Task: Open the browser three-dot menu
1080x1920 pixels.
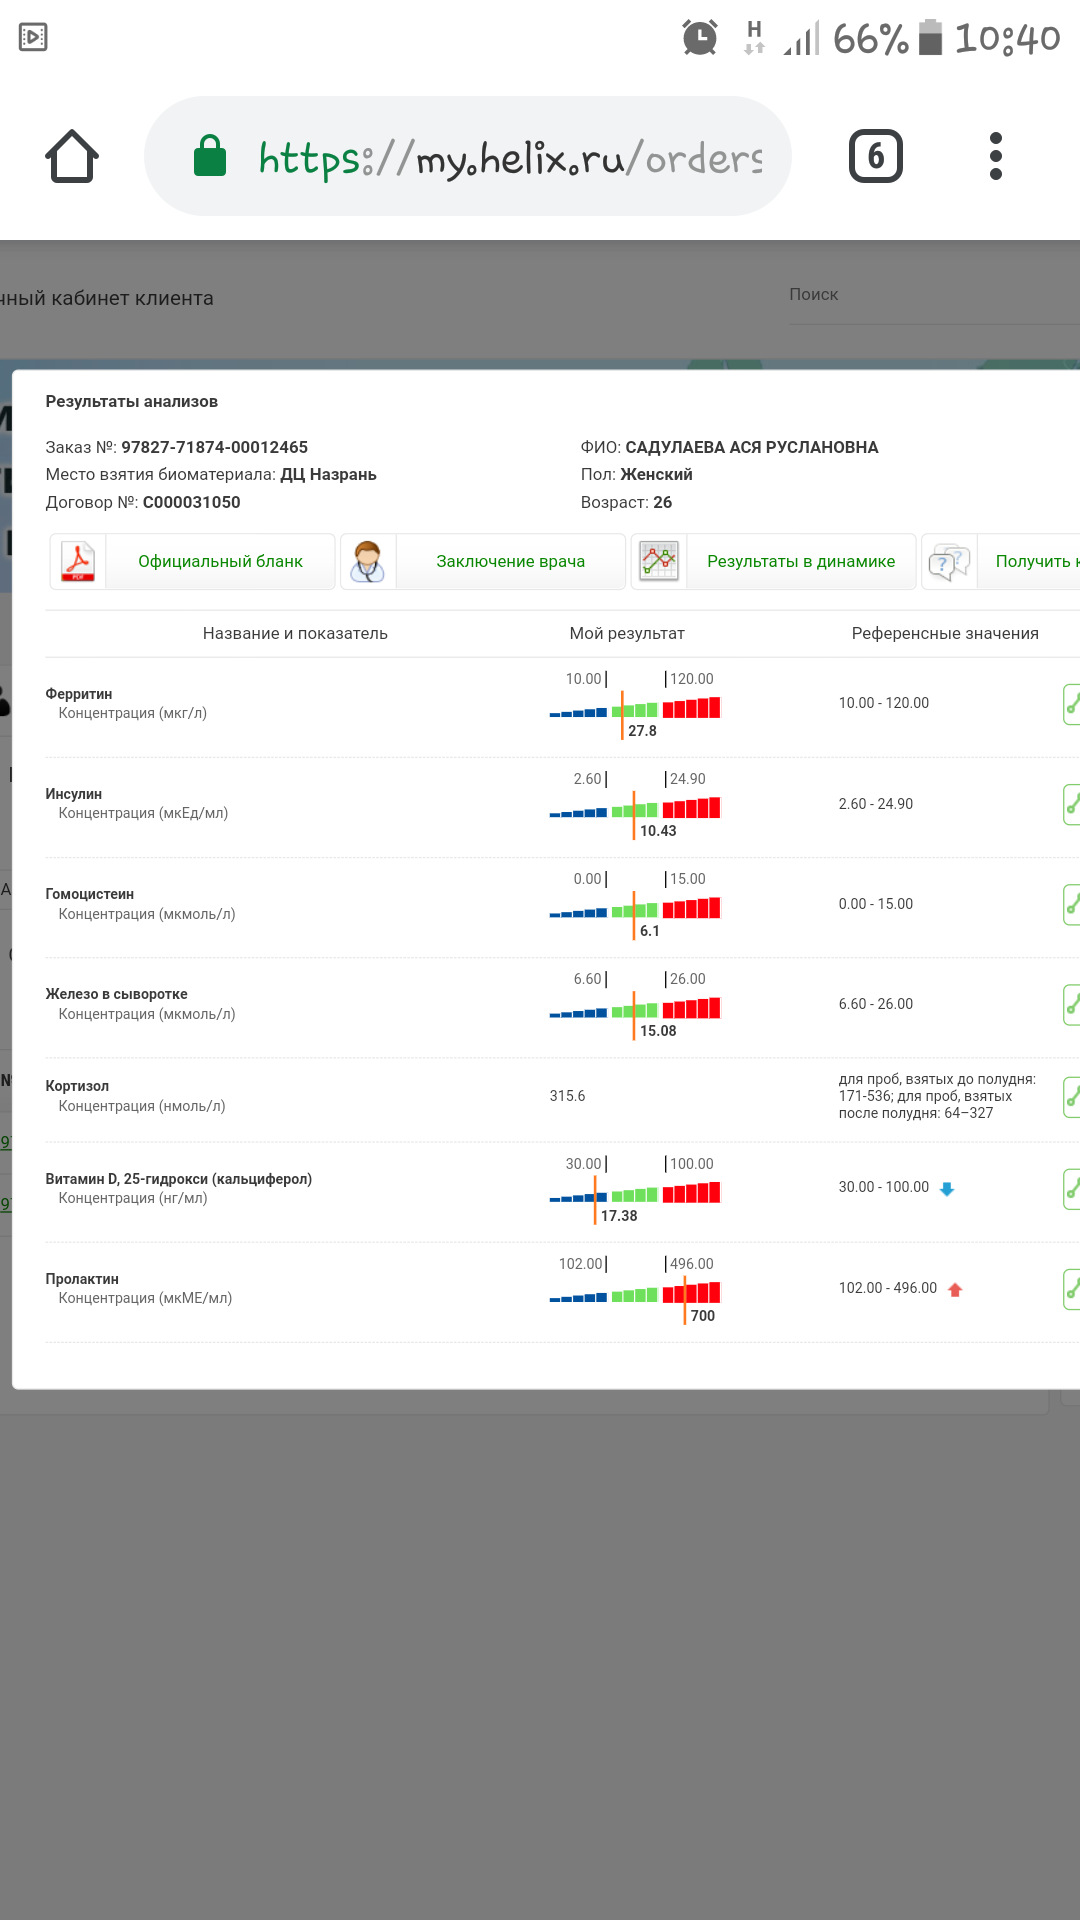Action: [x=995, y=156]
